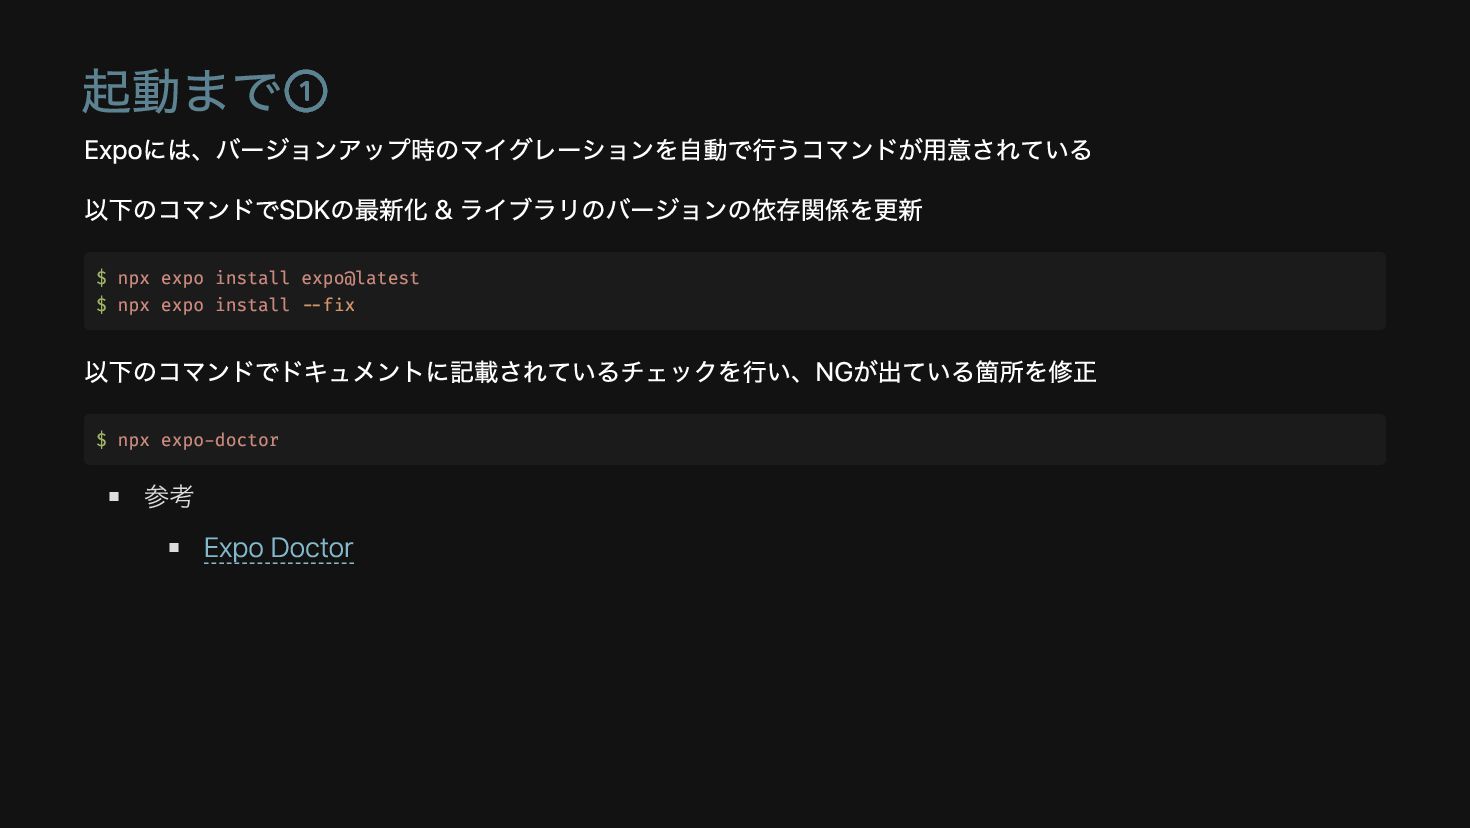Click the $ prompt before expo-doctor command
The height and width of the screenshot is (828, 1470).
point(101,440)
